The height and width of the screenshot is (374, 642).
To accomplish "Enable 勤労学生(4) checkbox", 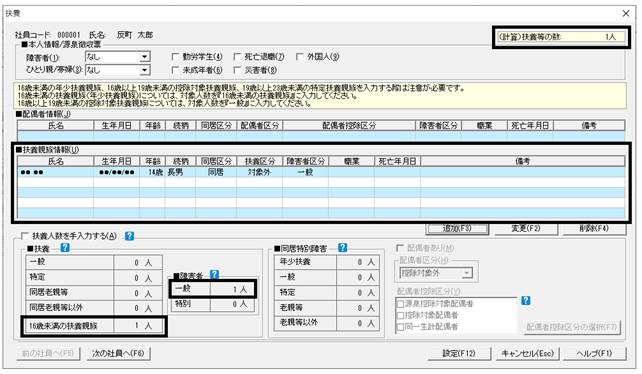I will [175, 57].
